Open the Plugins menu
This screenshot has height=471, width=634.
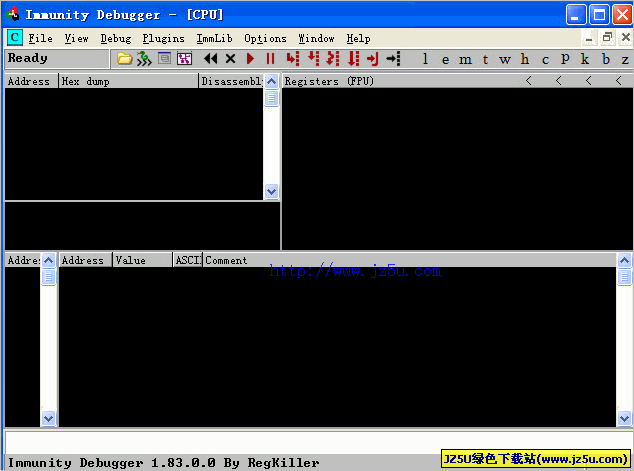[x=163, y=38]
